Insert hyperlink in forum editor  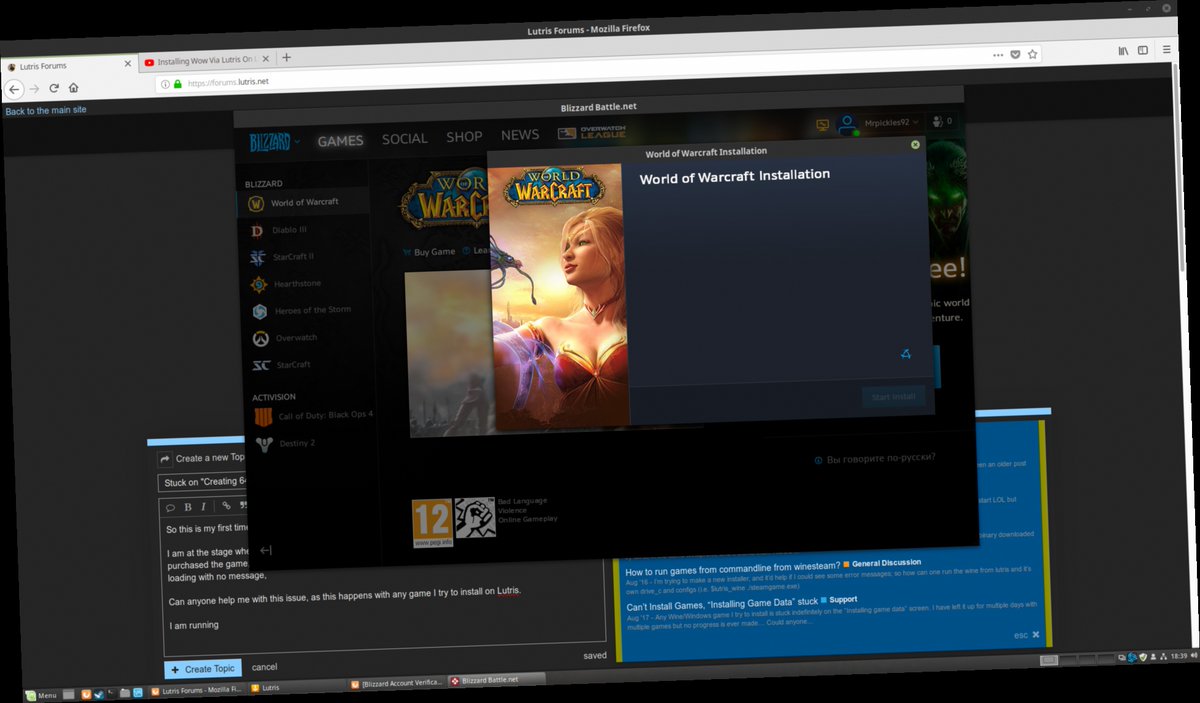click(x=226, y=506)
